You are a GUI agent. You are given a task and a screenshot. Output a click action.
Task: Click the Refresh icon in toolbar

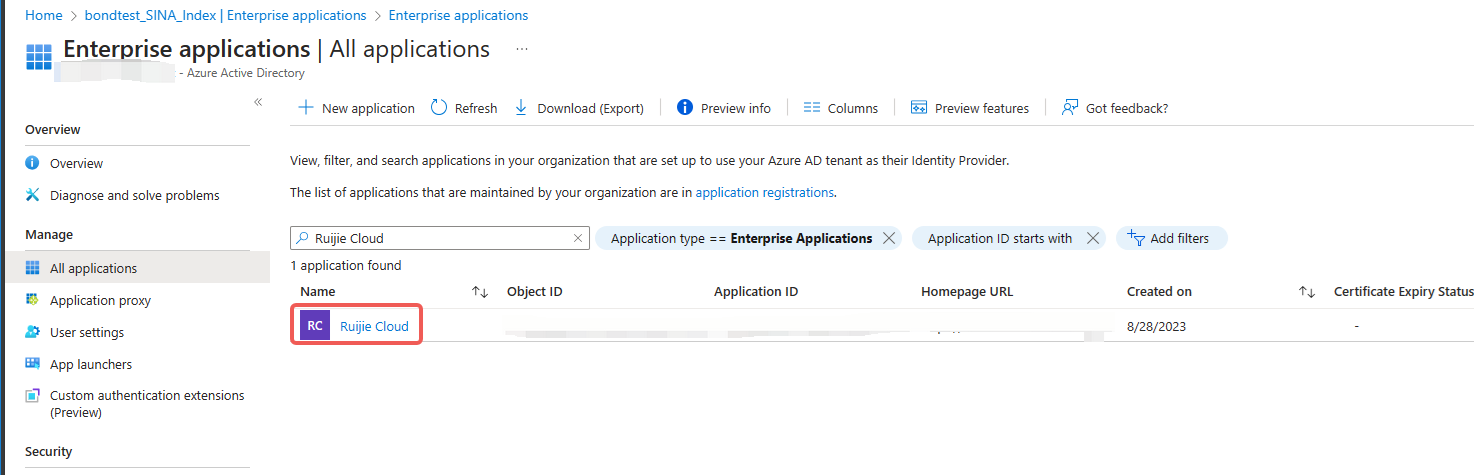coord(439,108)
